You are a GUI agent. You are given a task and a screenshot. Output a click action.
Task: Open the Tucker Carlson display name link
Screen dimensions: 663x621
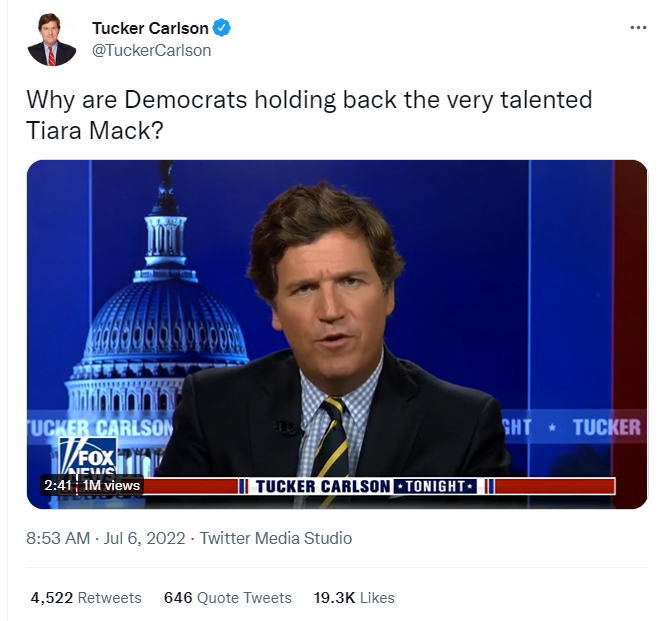[x=150, y=28]
